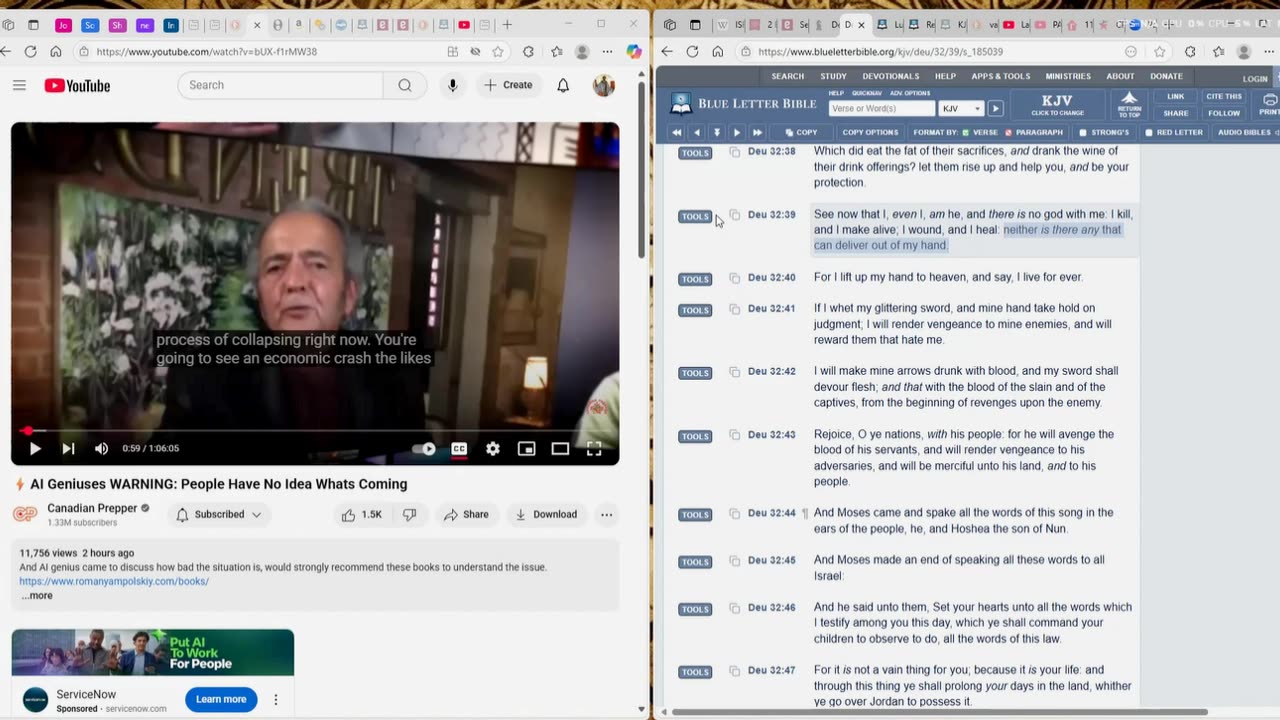
Task: Open the Copilot icon in the left browser
Action: (634, 52)
